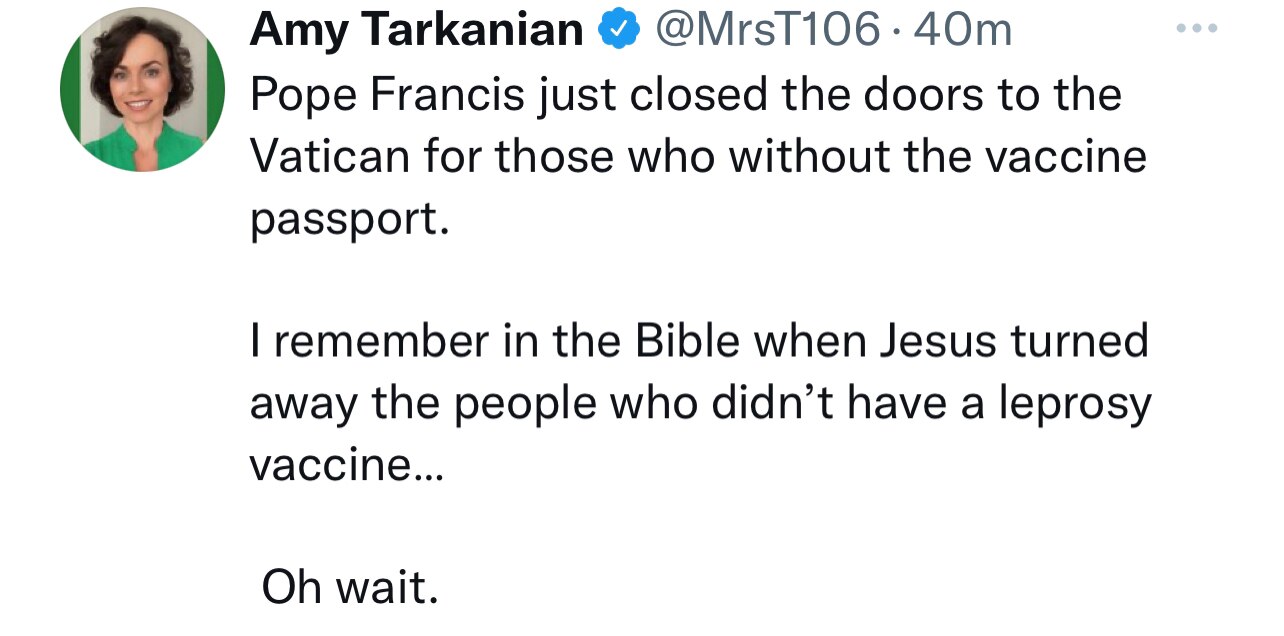Click the more actions icon beside the timestamp
This screenshot has height=636, width=1284.
pyautogui.click(x=1196, y=28)
